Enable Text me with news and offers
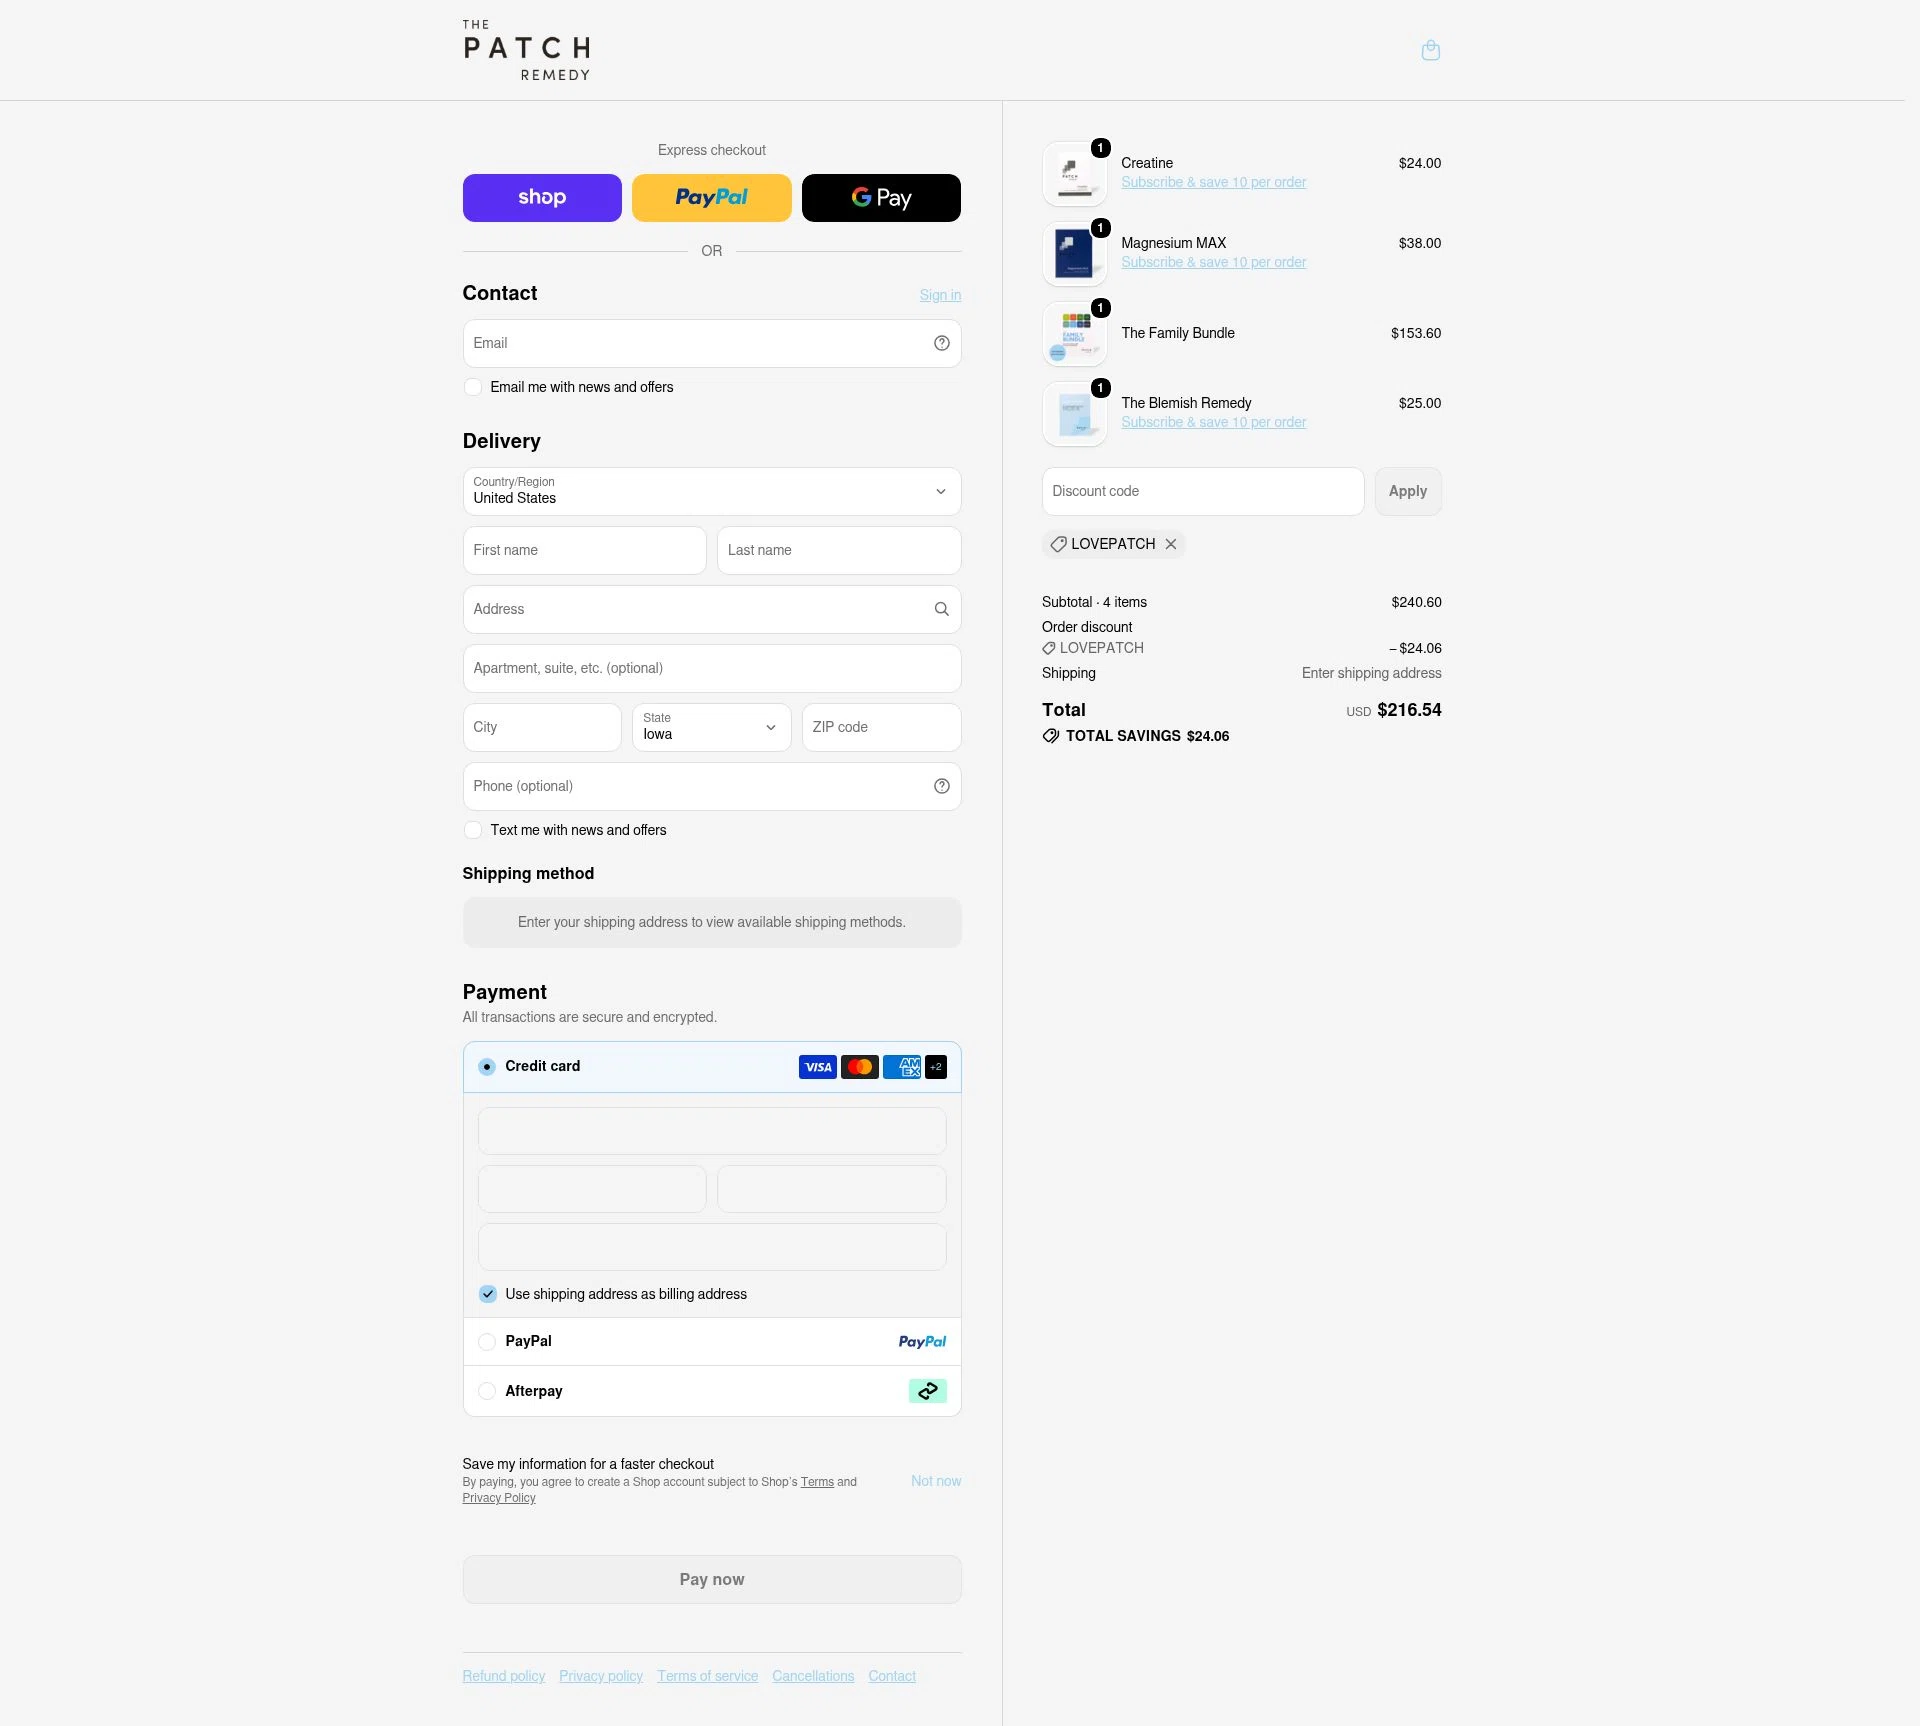1920x1726 pixels. pos(473,830)
